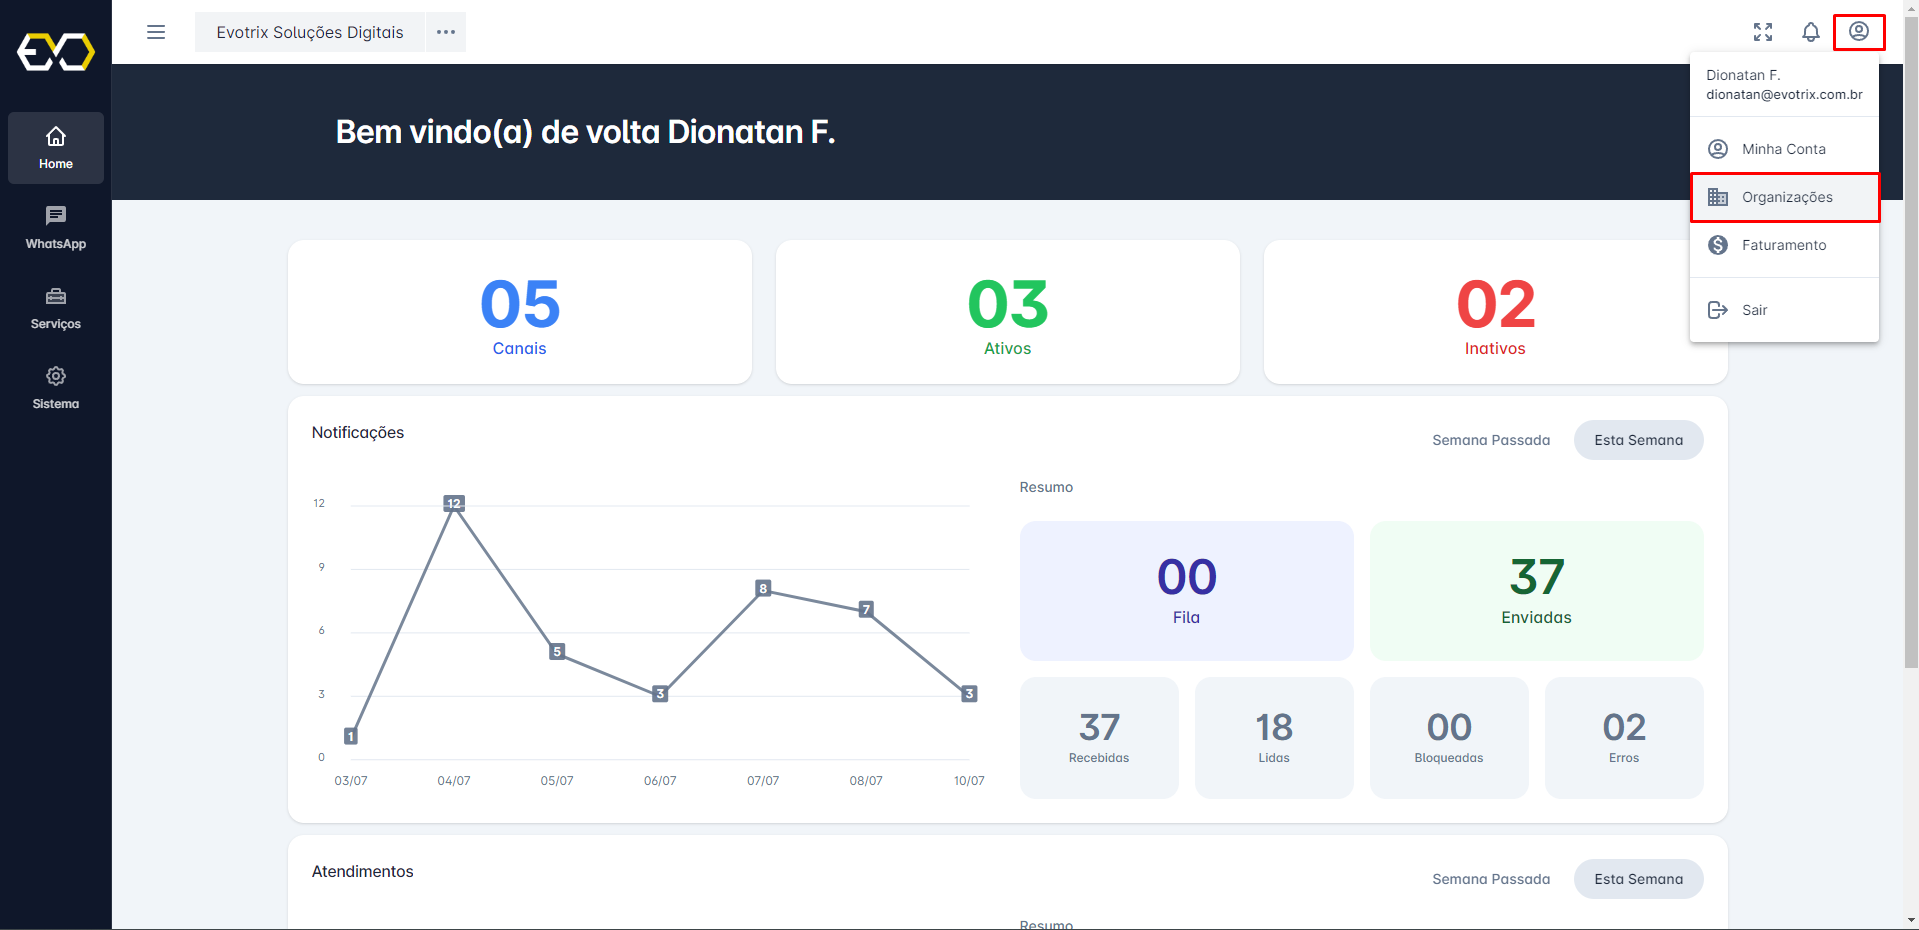Select the Serviços sidebar icon
This screenshot has width=1919, height=930.
55,307
